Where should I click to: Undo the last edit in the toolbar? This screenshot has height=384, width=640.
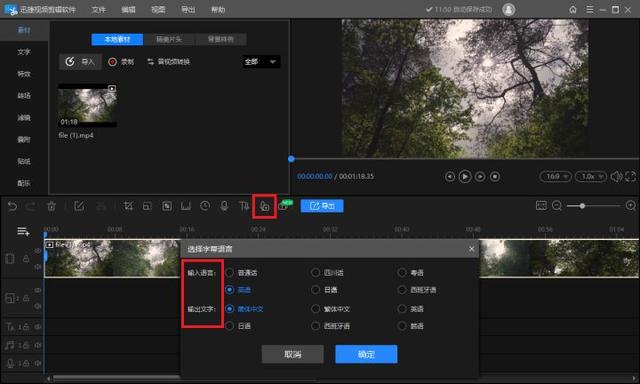point(12,206)
